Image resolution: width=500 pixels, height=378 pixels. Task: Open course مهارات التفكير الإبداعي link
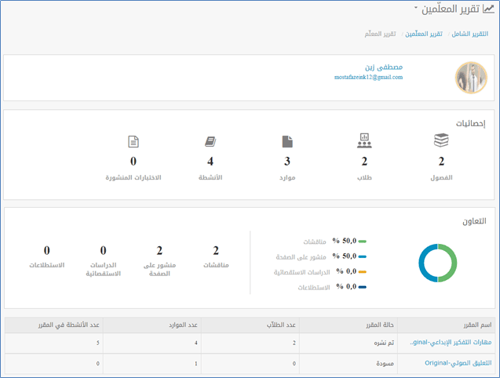tap(451, 342)
